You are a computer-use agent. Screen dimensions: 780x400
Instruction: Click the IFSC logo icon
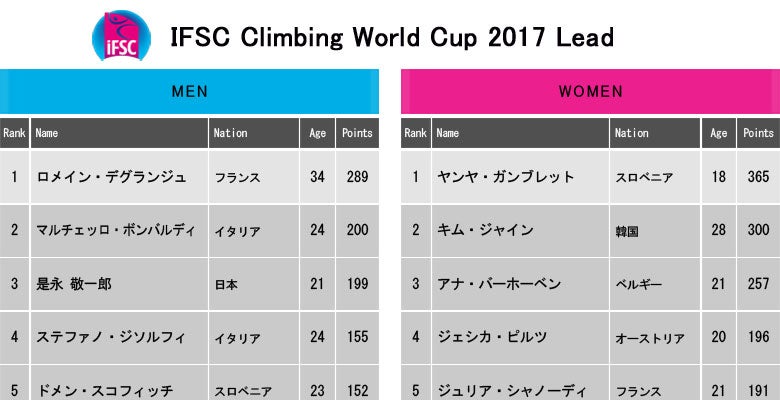pos(119,37)
